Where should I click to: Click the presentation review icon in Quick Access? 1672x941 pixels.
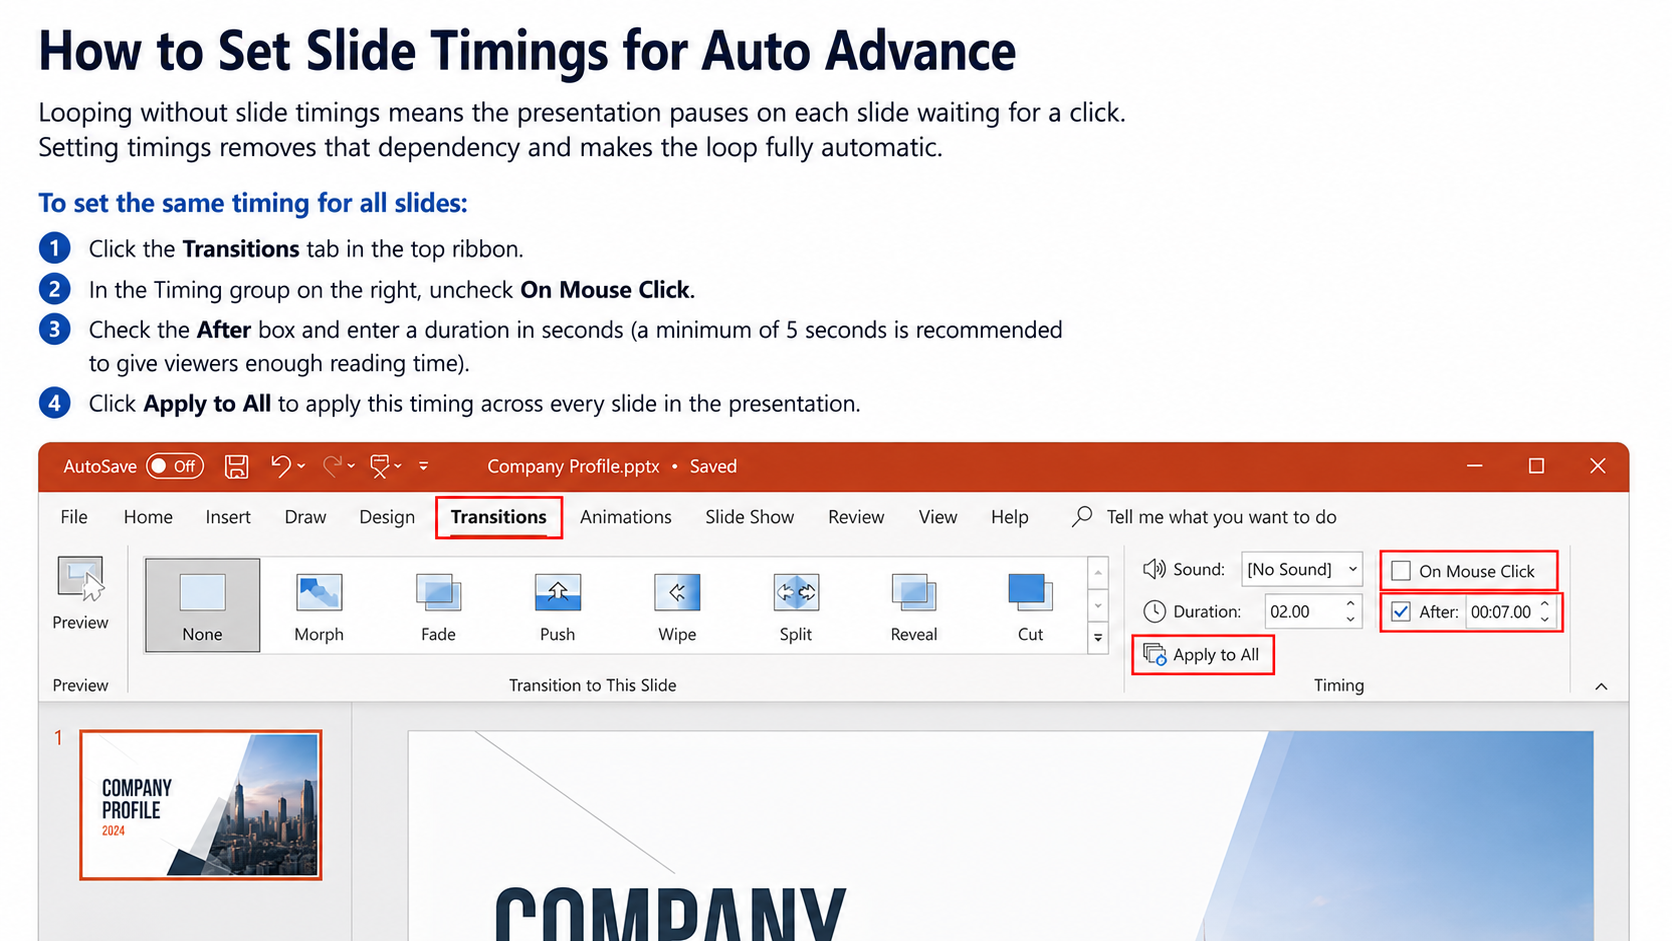pyautogui.click(x=380, y=466)
